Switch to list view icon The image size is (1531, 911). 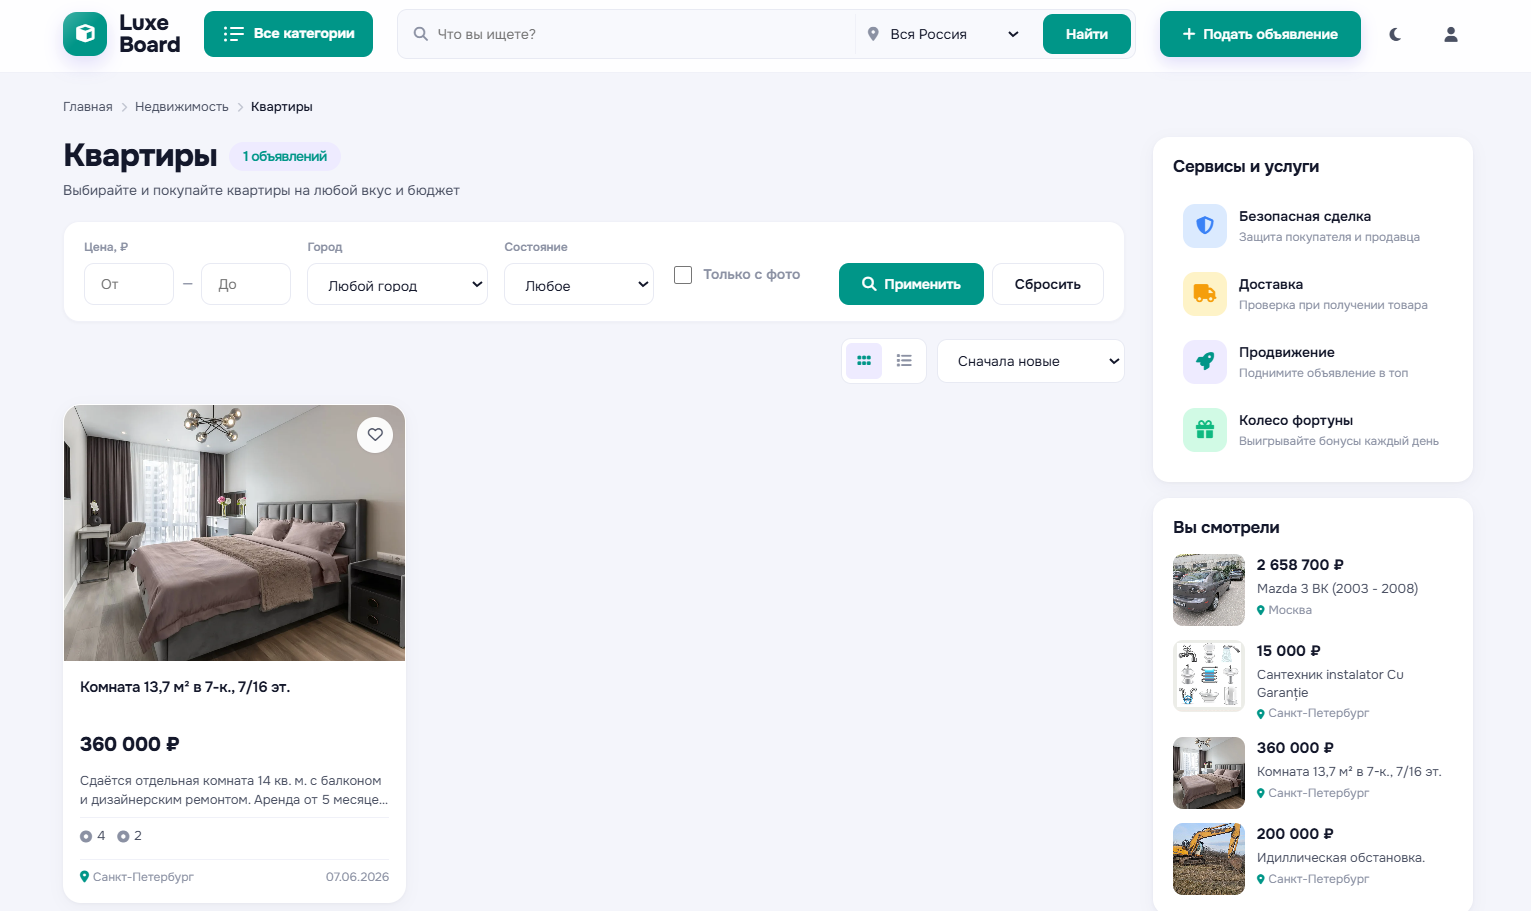pyautogui.click(x=904, y=361)
